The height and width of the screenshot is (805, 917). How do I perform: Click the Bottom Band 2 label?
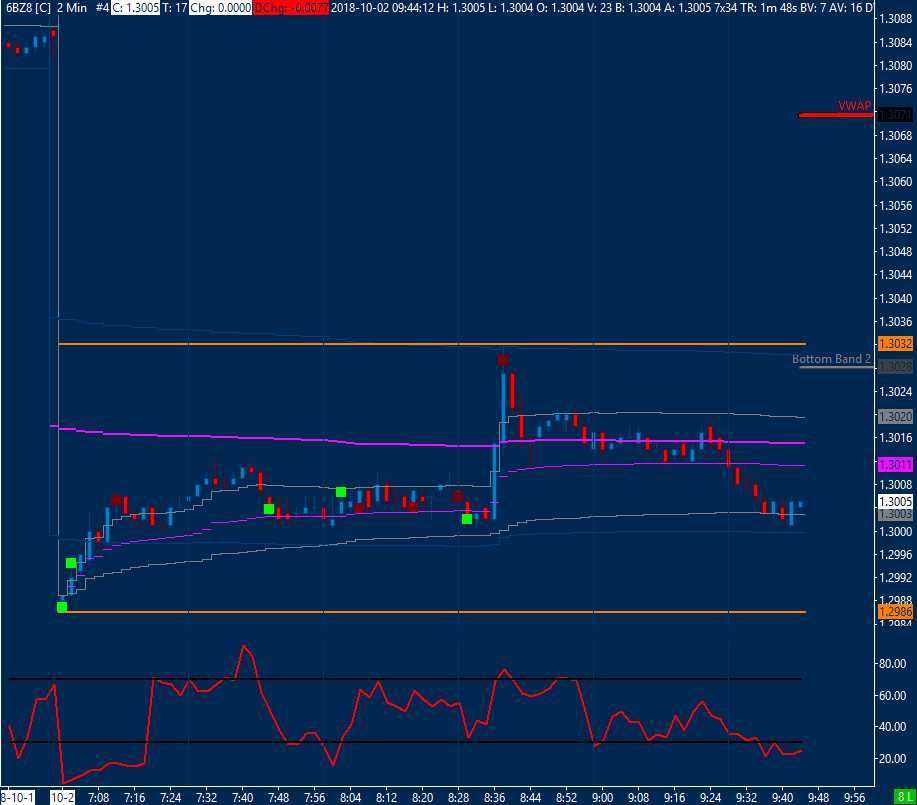[x=831, y=359]
